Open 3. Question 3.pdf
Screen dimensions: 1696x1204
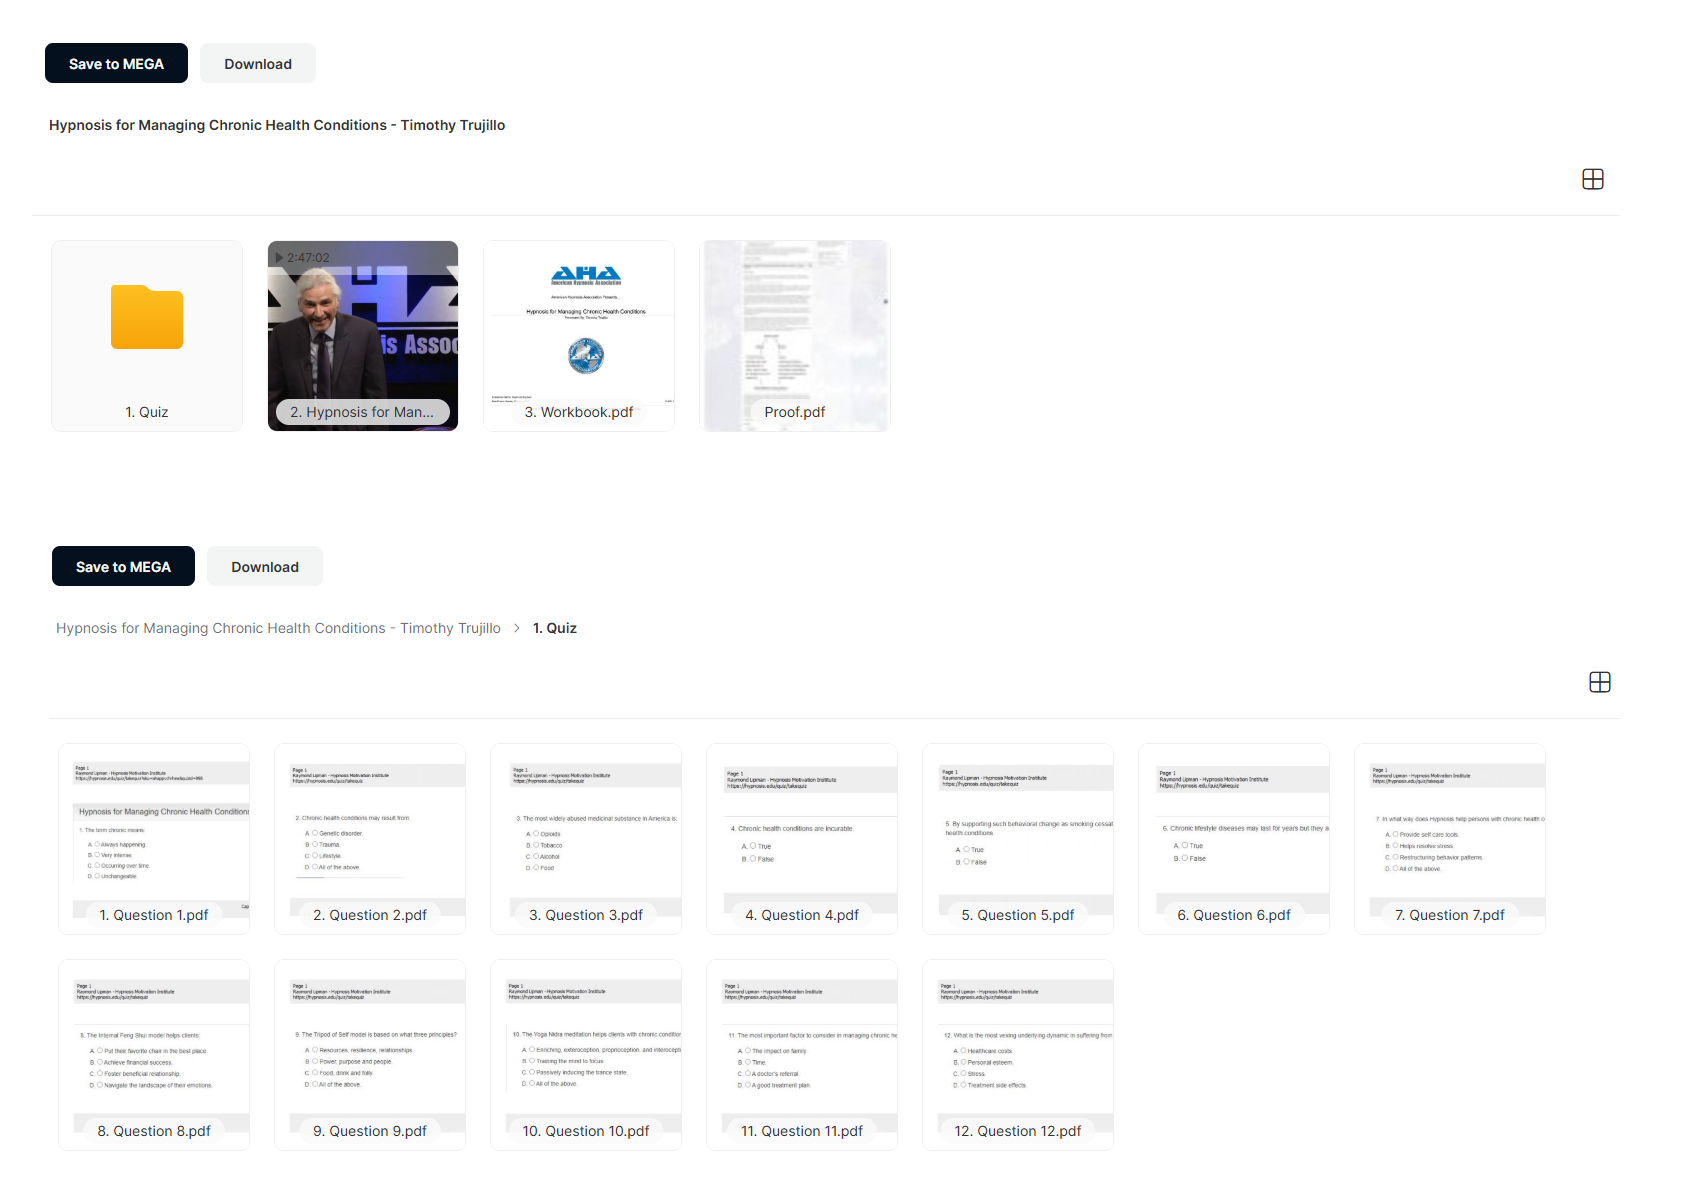pos(586,839)
